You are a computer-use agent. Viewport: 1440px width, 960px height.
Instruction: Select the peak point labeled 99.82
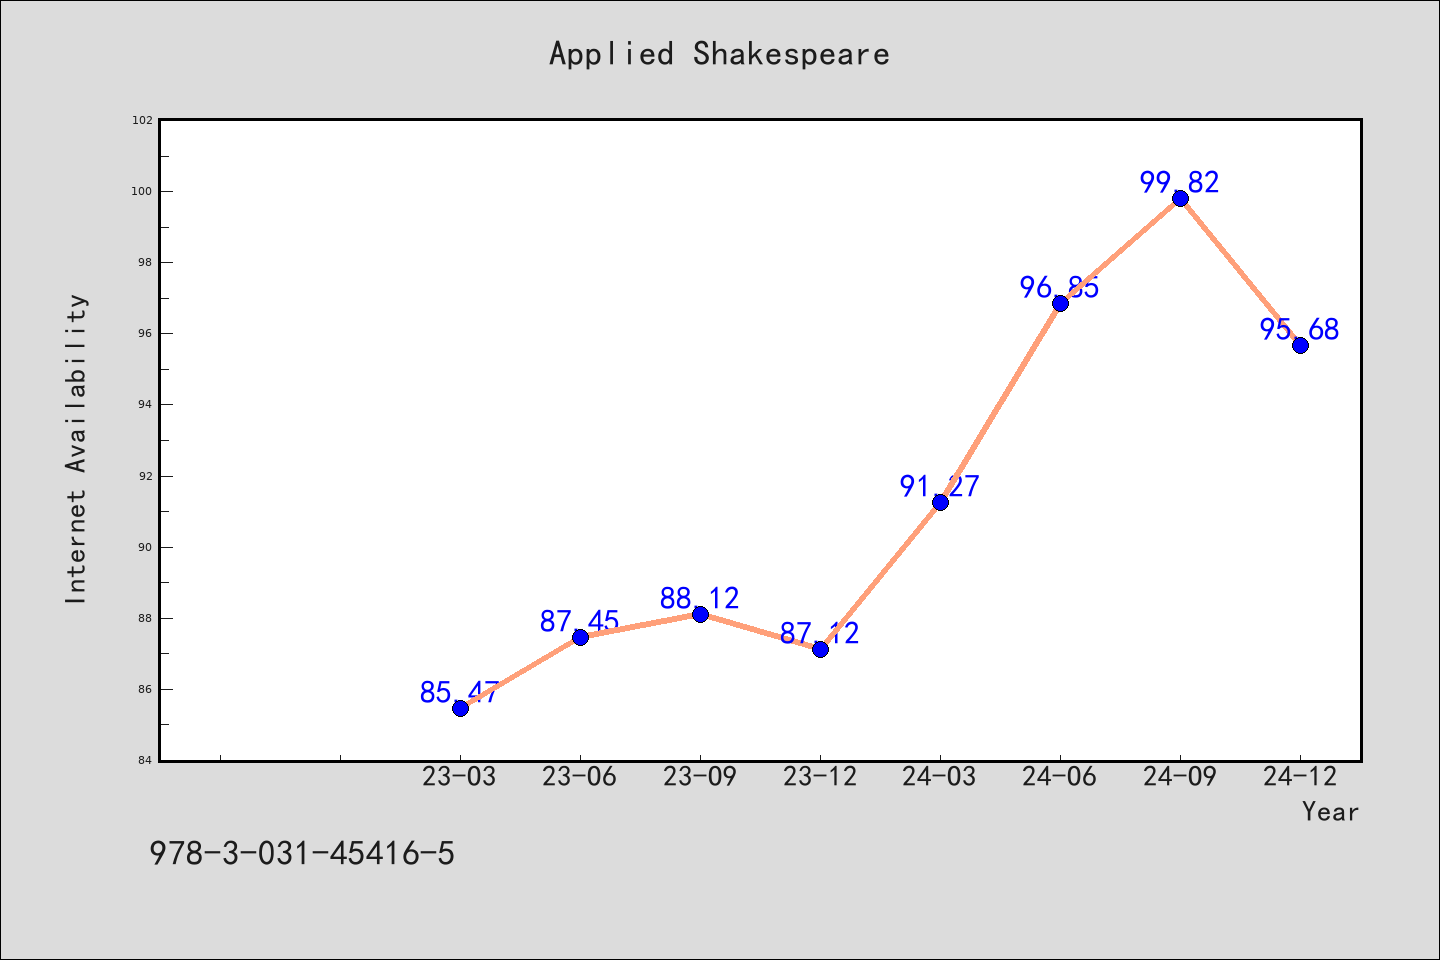tap(1180, 198)
